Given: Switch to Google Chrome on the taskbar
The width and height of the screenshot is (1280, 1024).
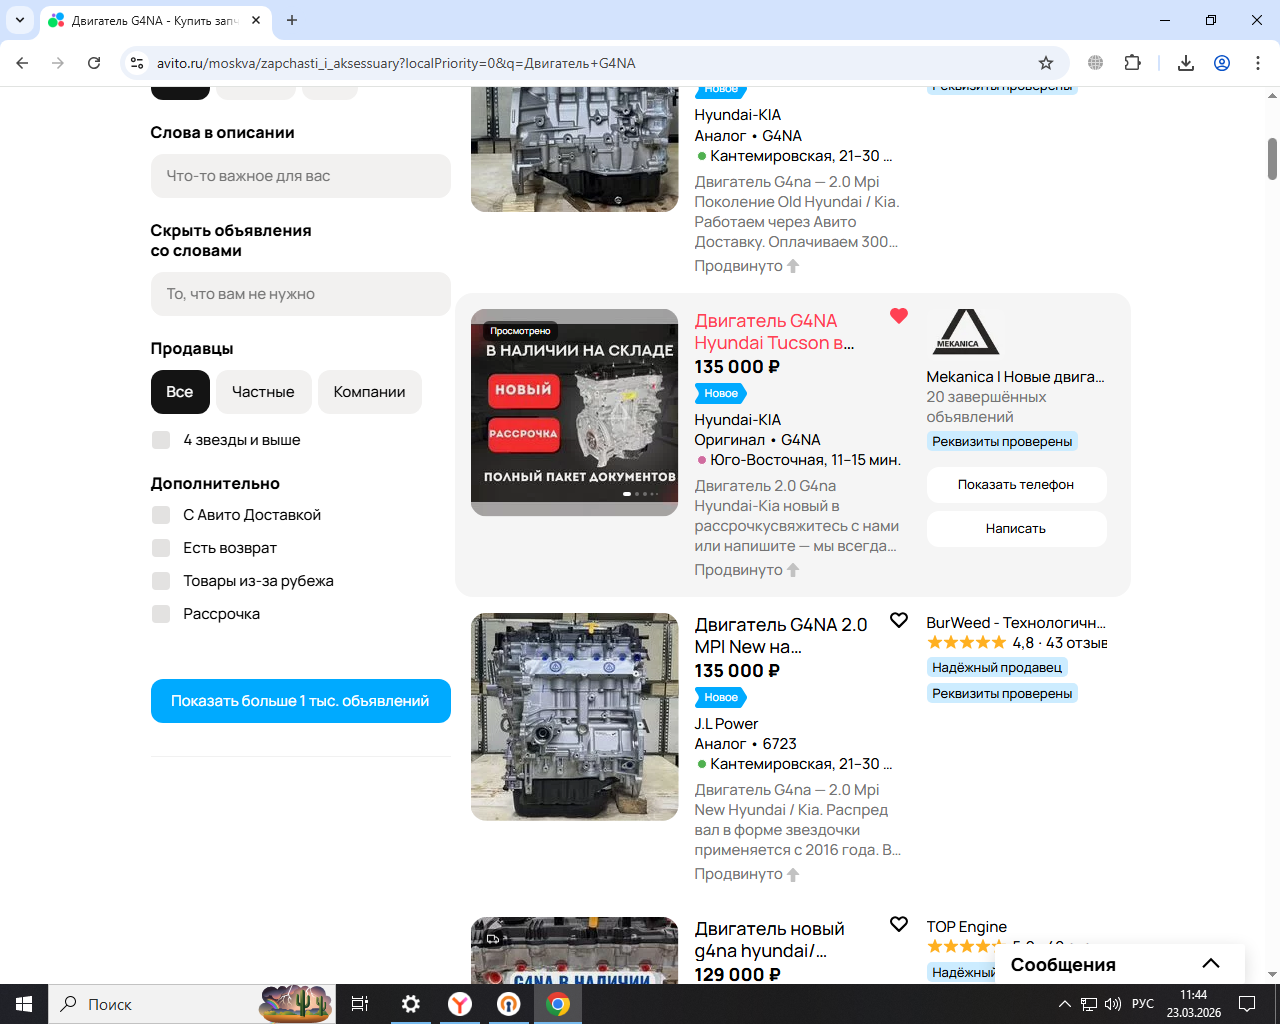Looking at the screenshot, I should (x=558, y=1004).
